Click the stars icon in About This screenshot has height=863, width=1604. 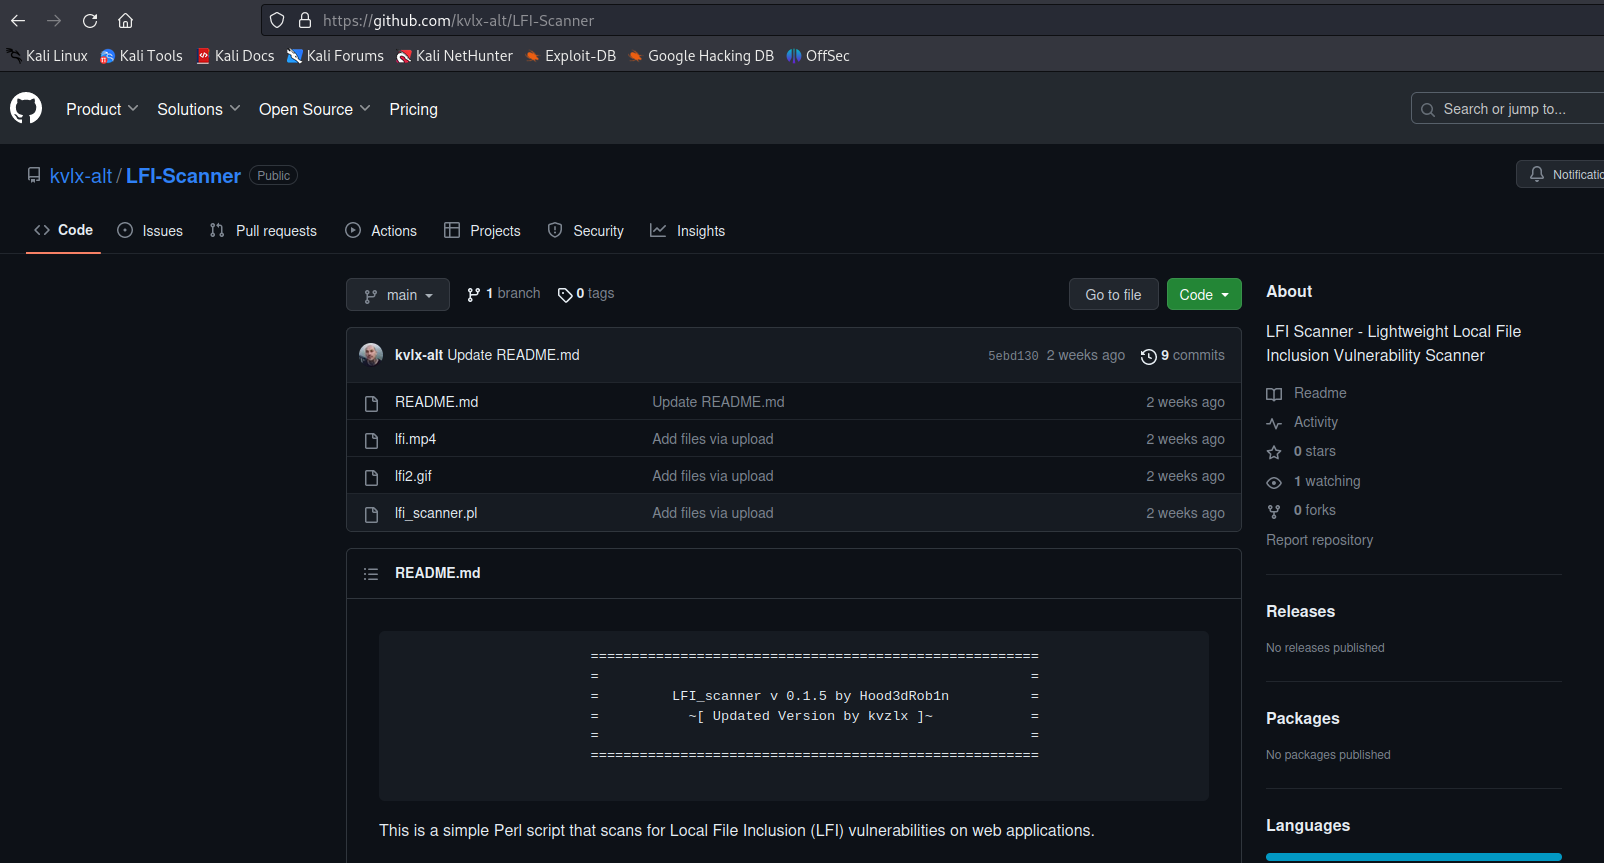1274,453
